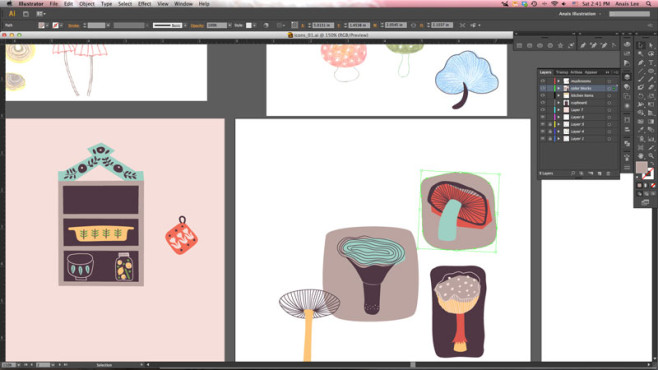Image resolution: width=658 pixels, height=370 pixels.
Task: Toggle visibility of Layer 7
Action: (543, 109)
